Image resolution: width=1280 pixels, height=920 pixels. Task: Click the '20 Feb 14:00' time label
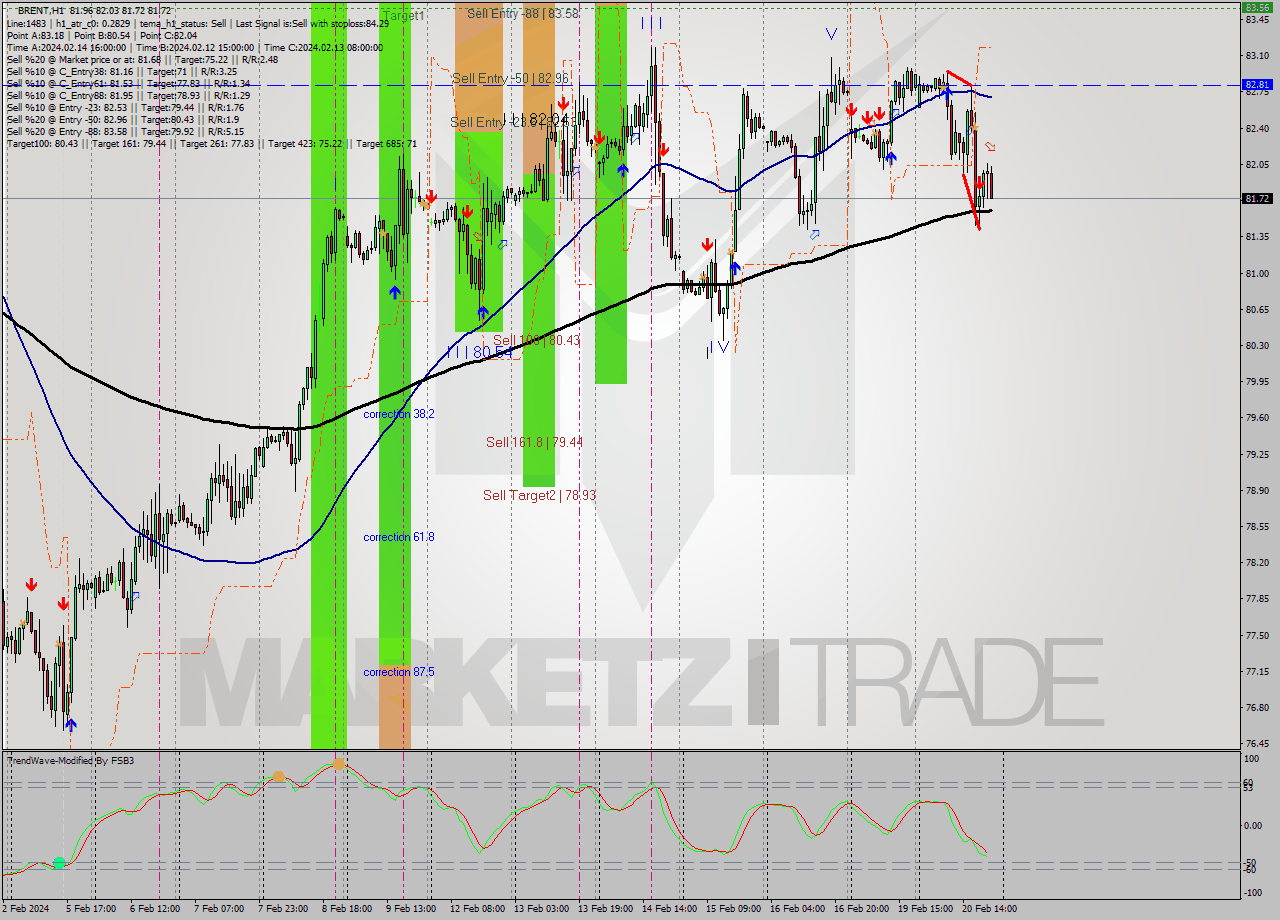[989, 909]
